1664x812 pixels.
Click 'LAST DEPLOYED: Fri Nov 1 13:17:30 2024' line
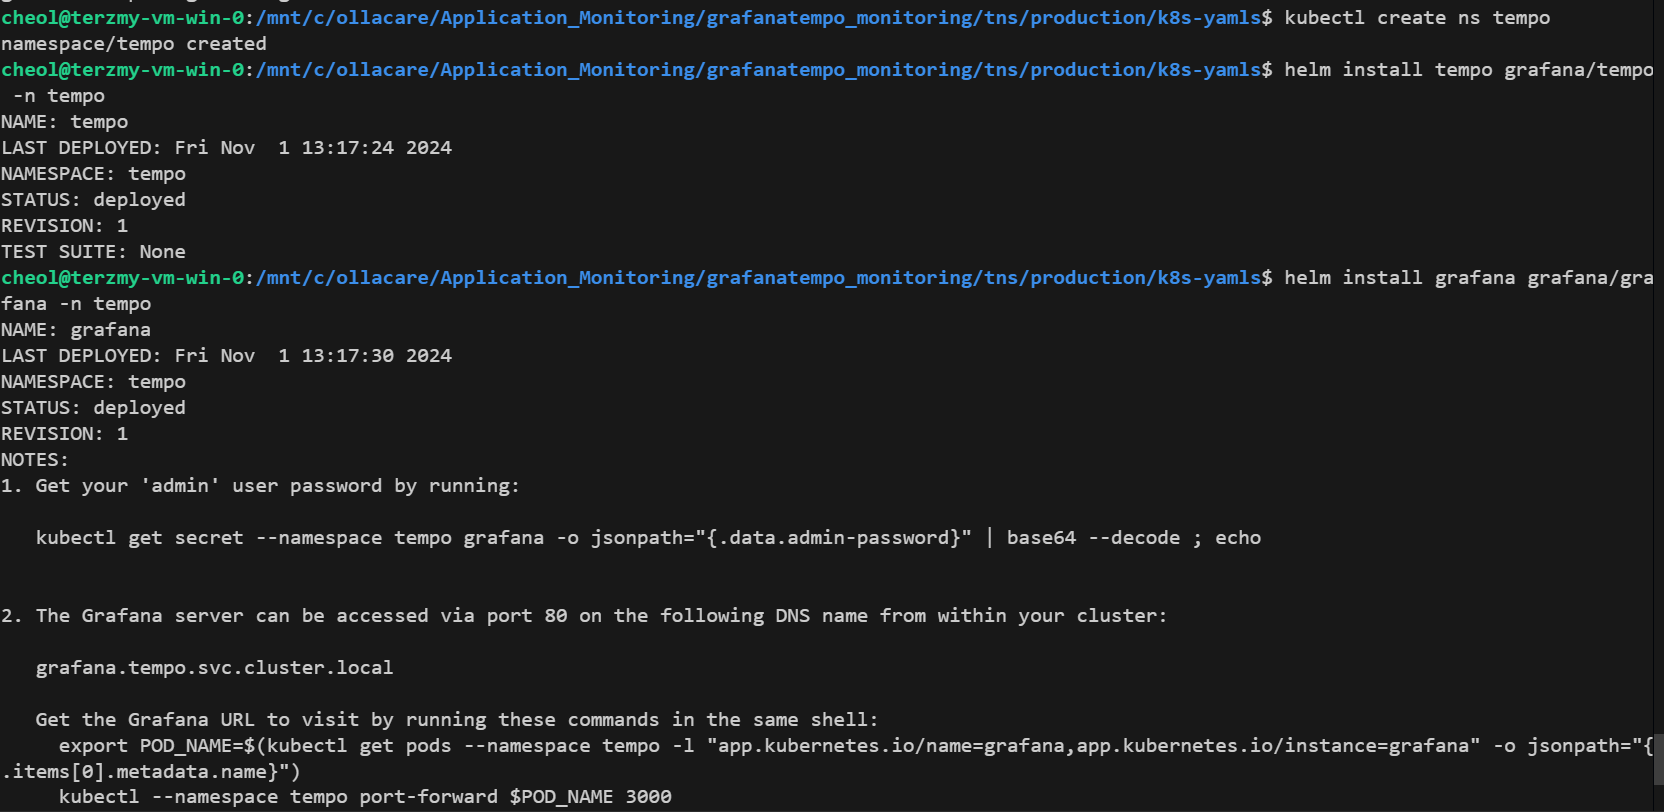point(226,356)
